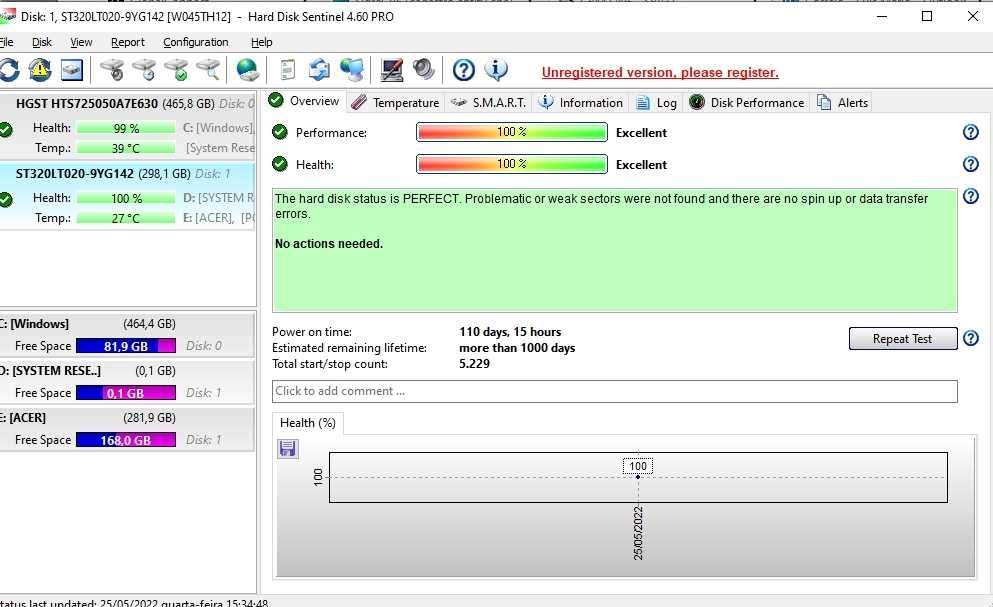
Task: Switch to the Disk Performance tab
Action: tap(747, 103)
